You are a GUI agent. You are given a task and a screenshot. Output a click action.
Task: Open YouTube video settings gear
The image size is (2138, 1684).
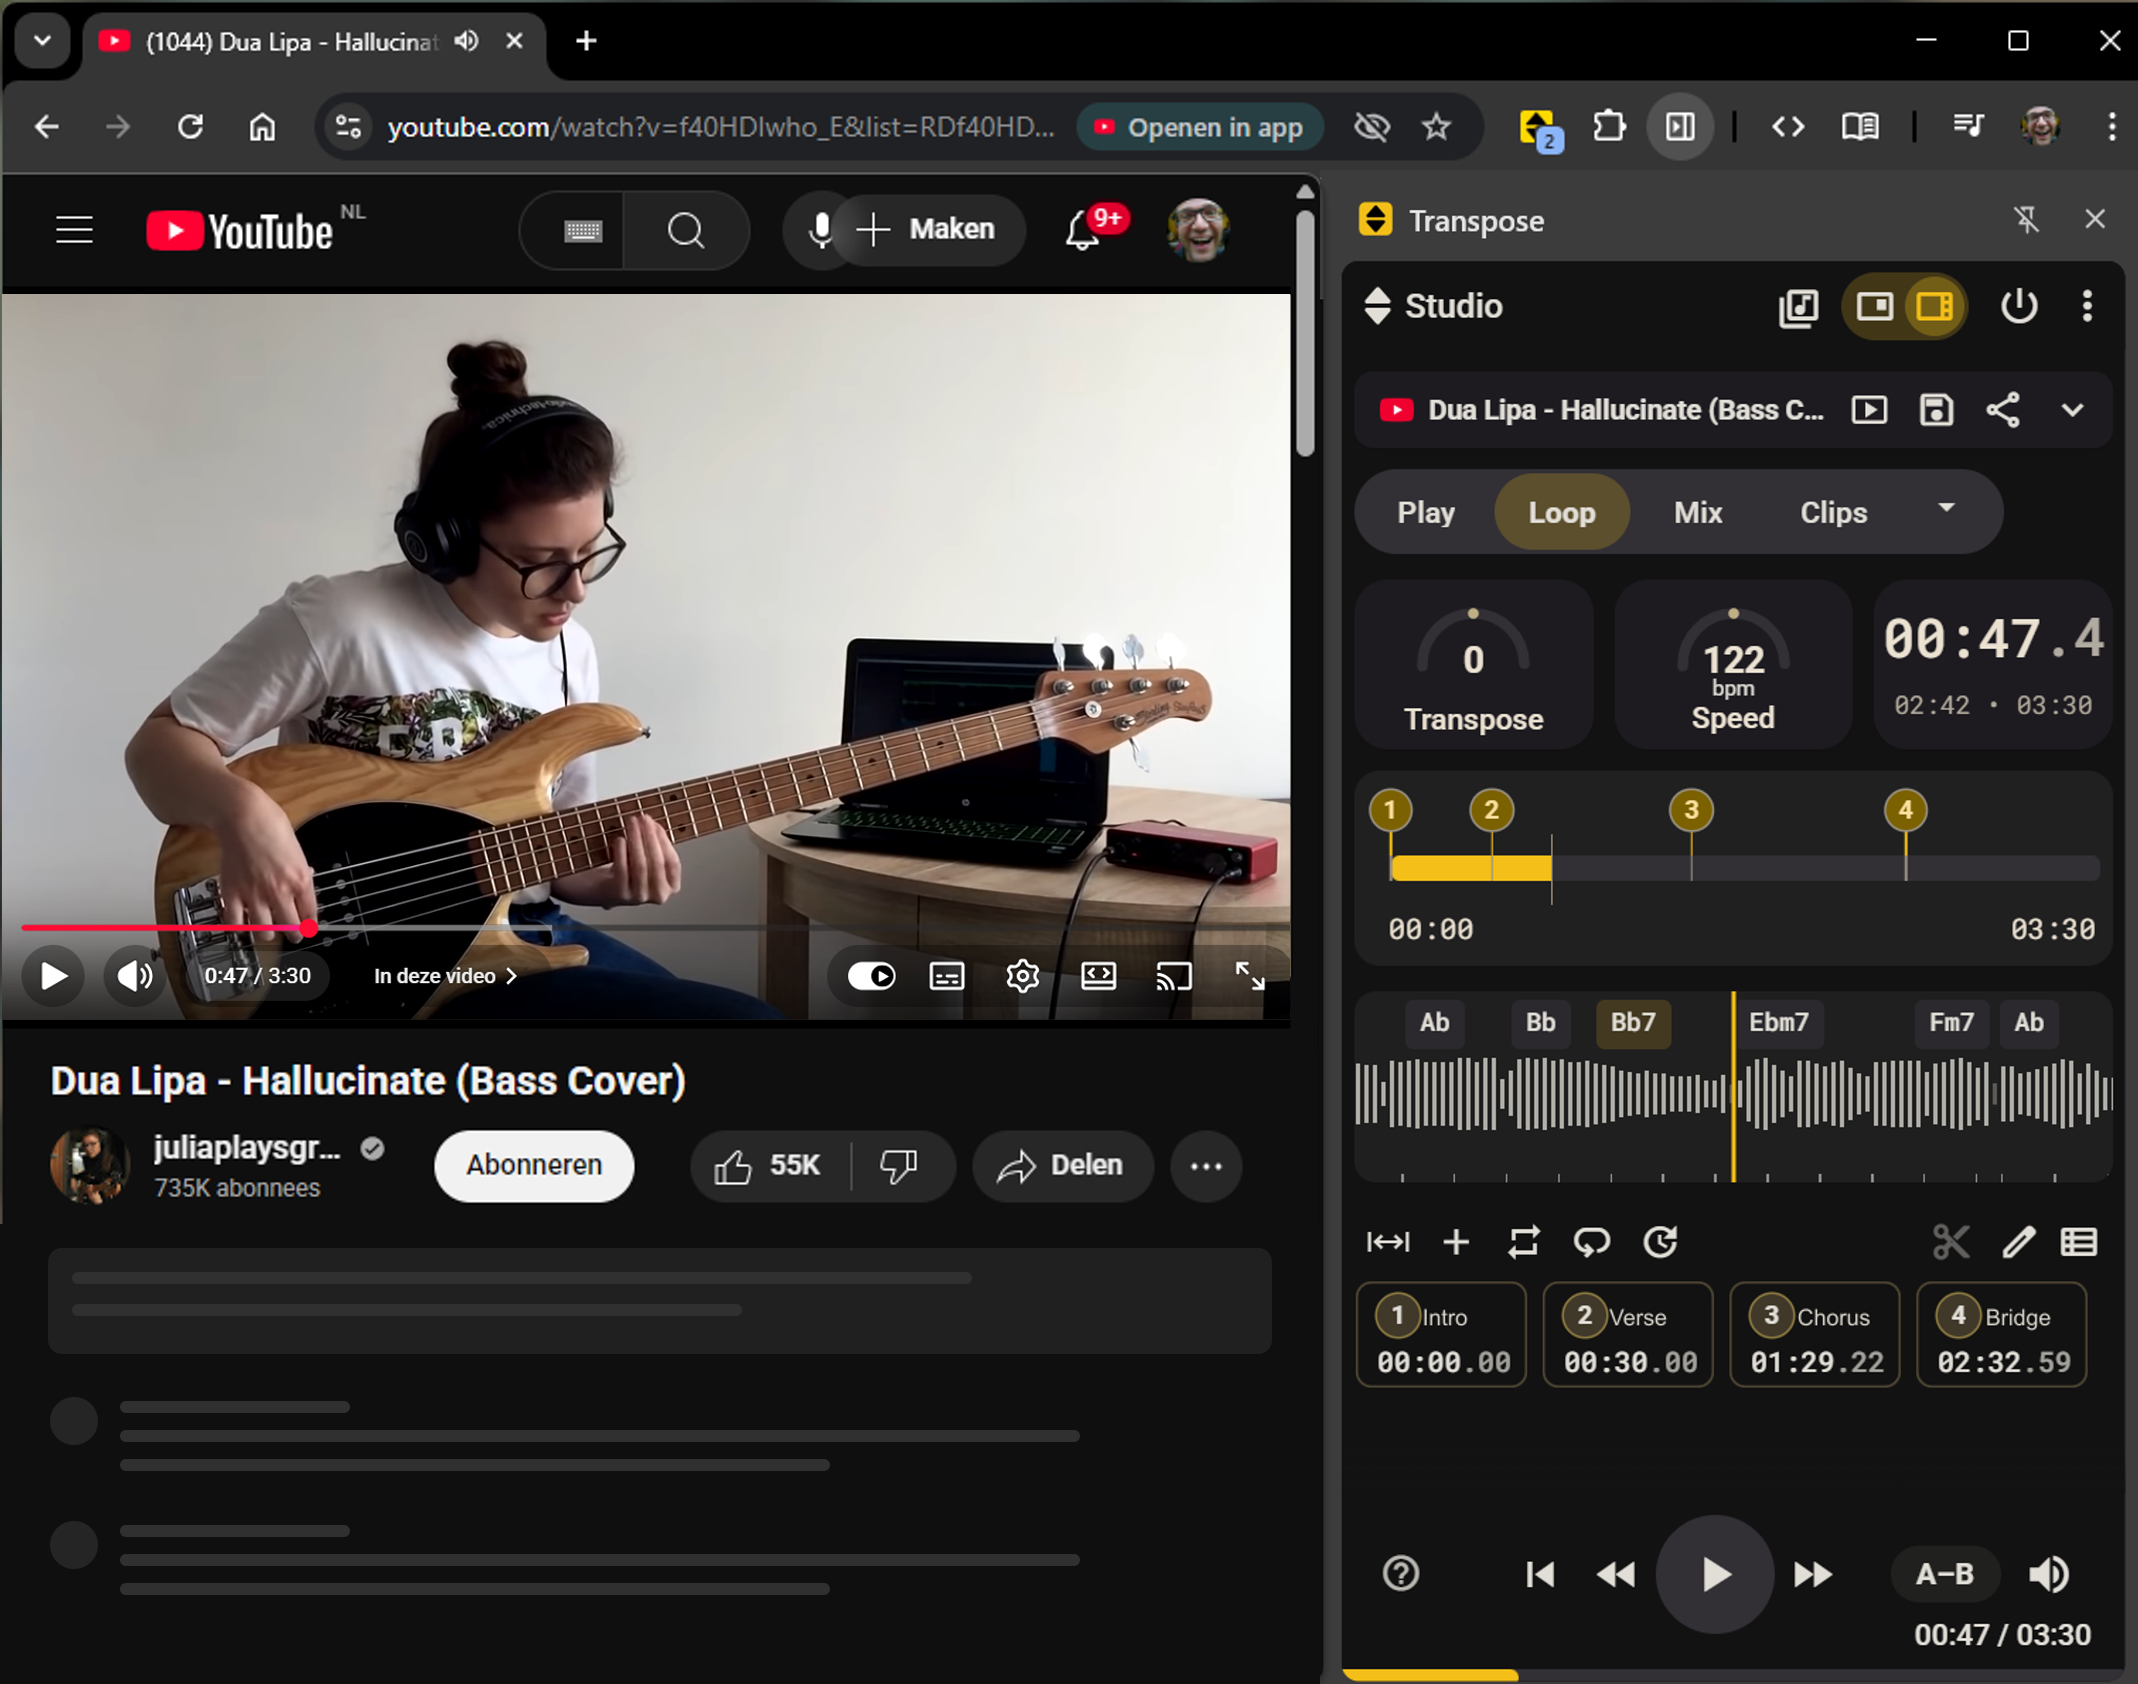click(x=1022, y=976)
